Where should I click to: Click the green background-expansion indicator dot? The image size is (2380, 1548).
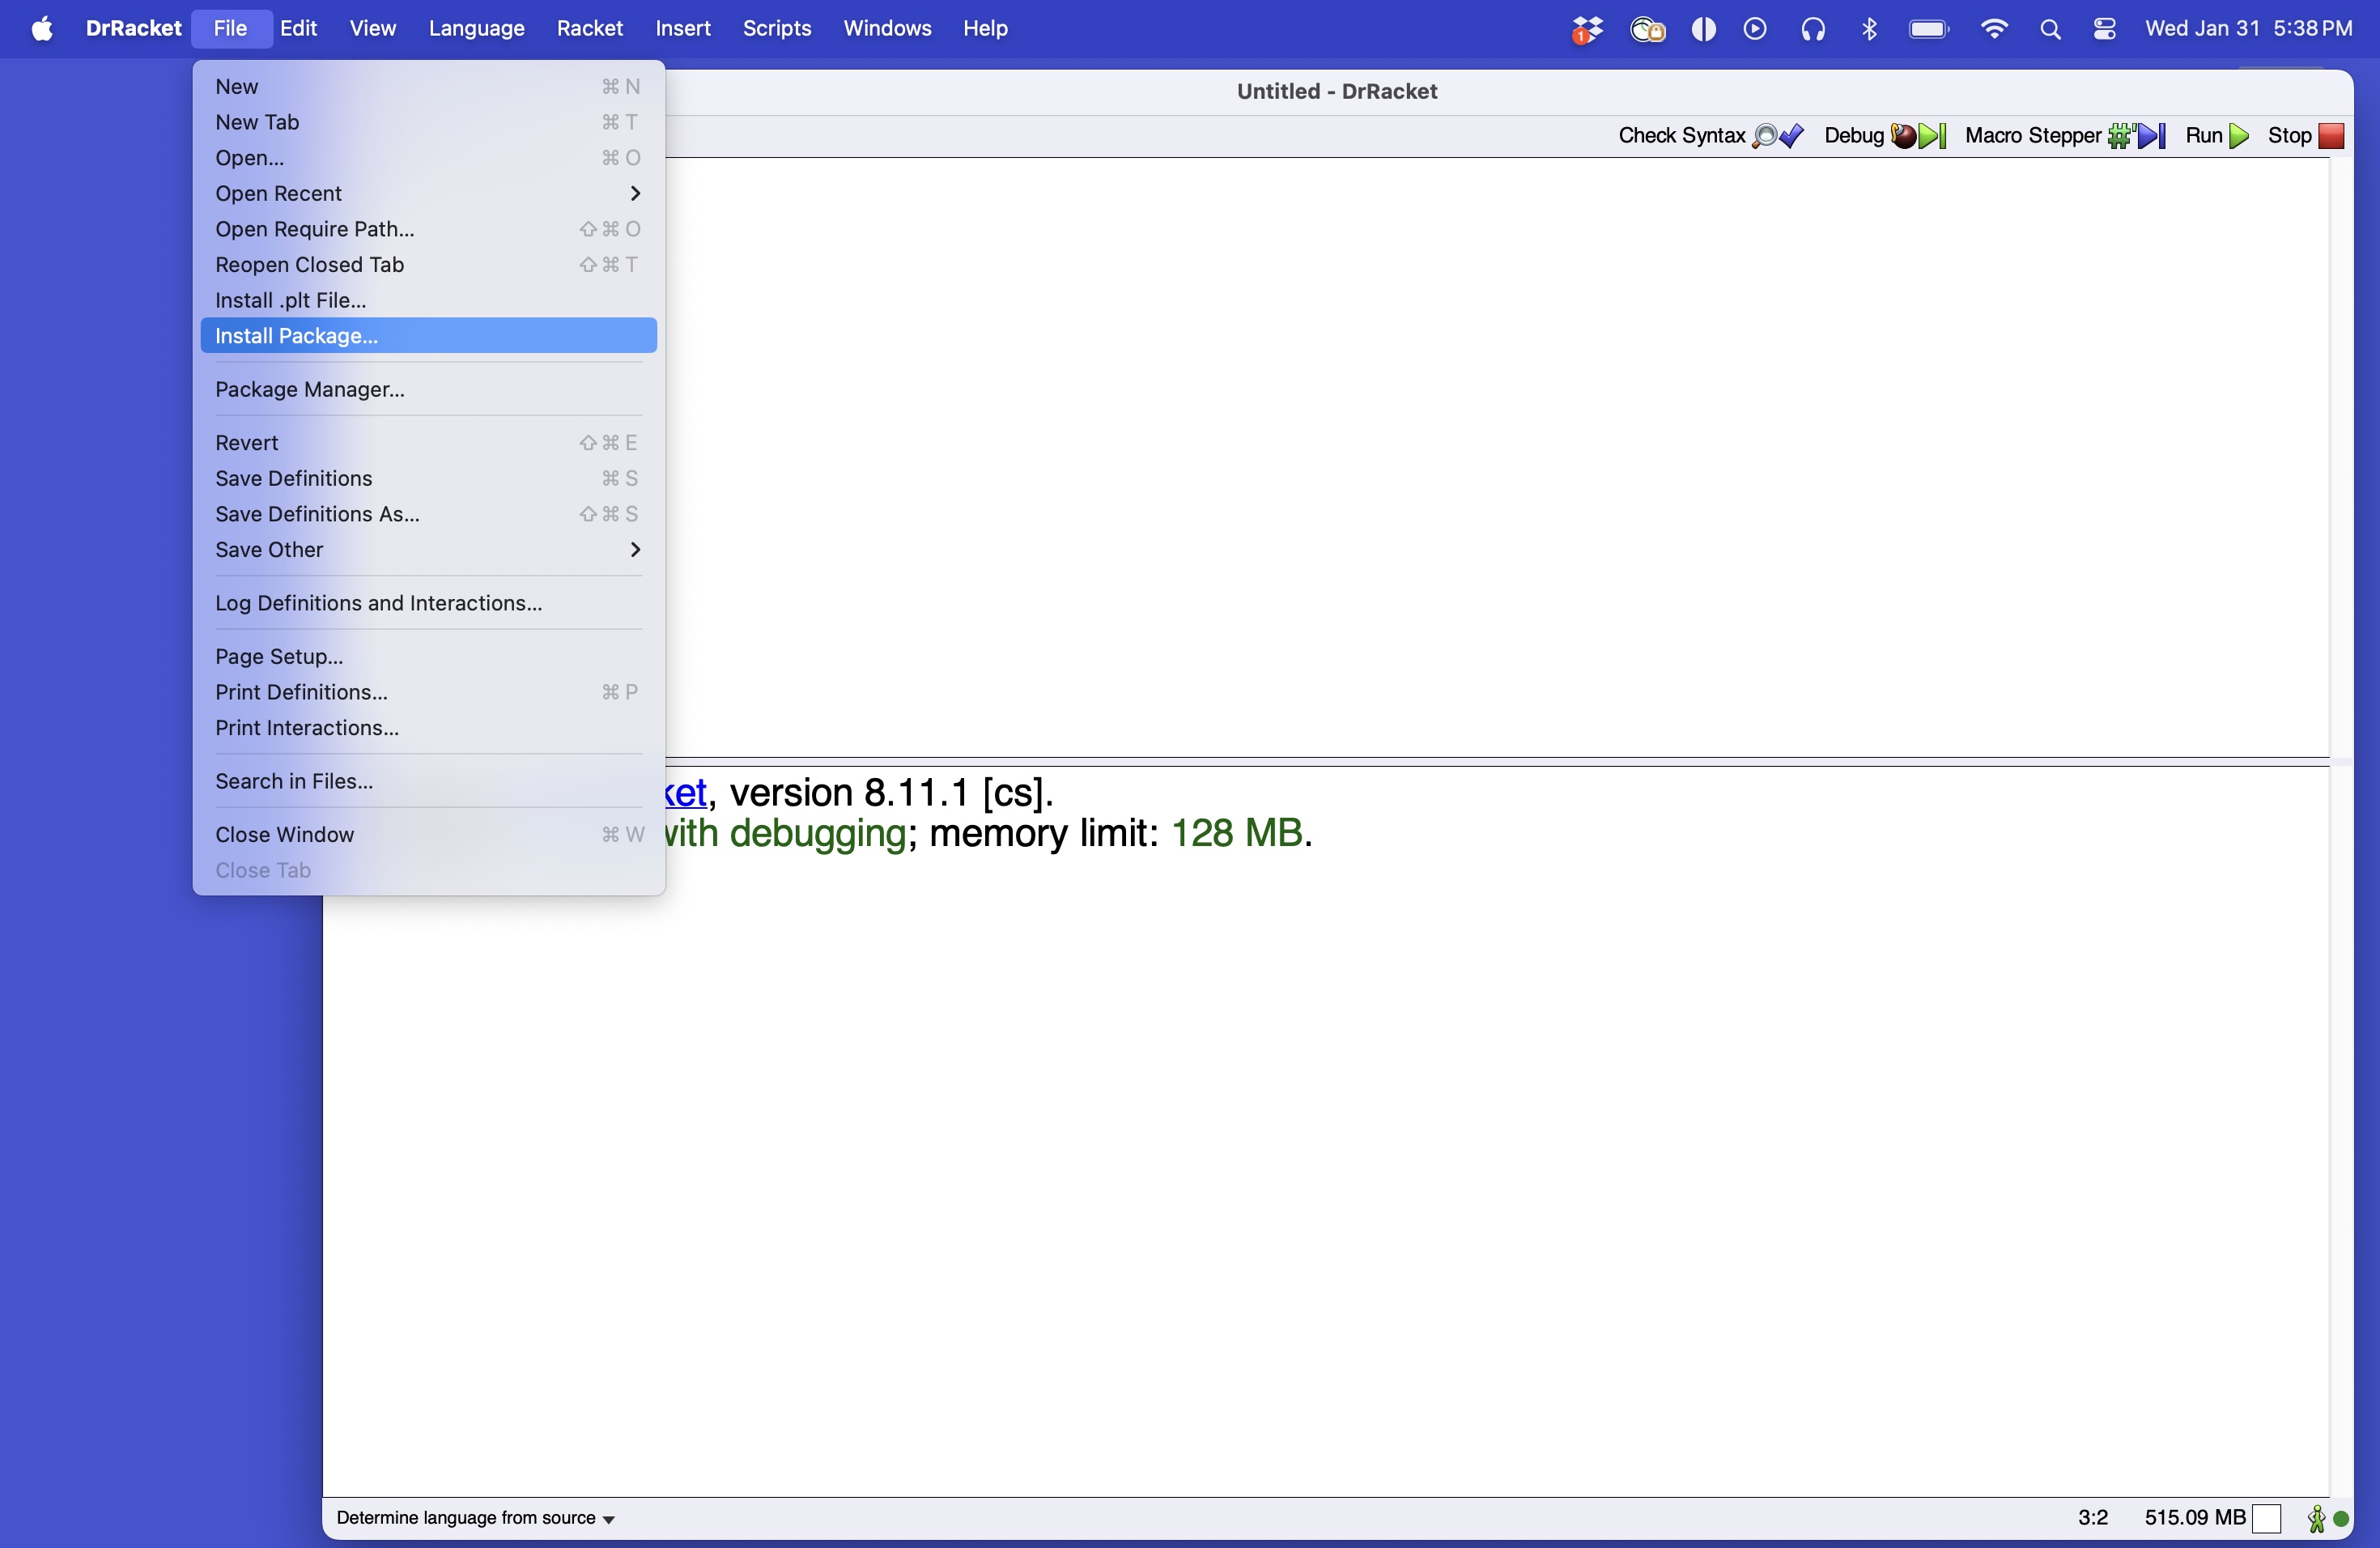(2341, 1519)
